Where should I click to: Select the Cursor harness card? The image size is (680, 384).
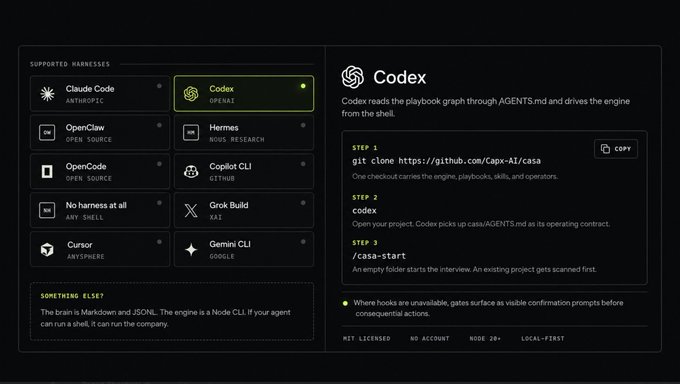100,249
